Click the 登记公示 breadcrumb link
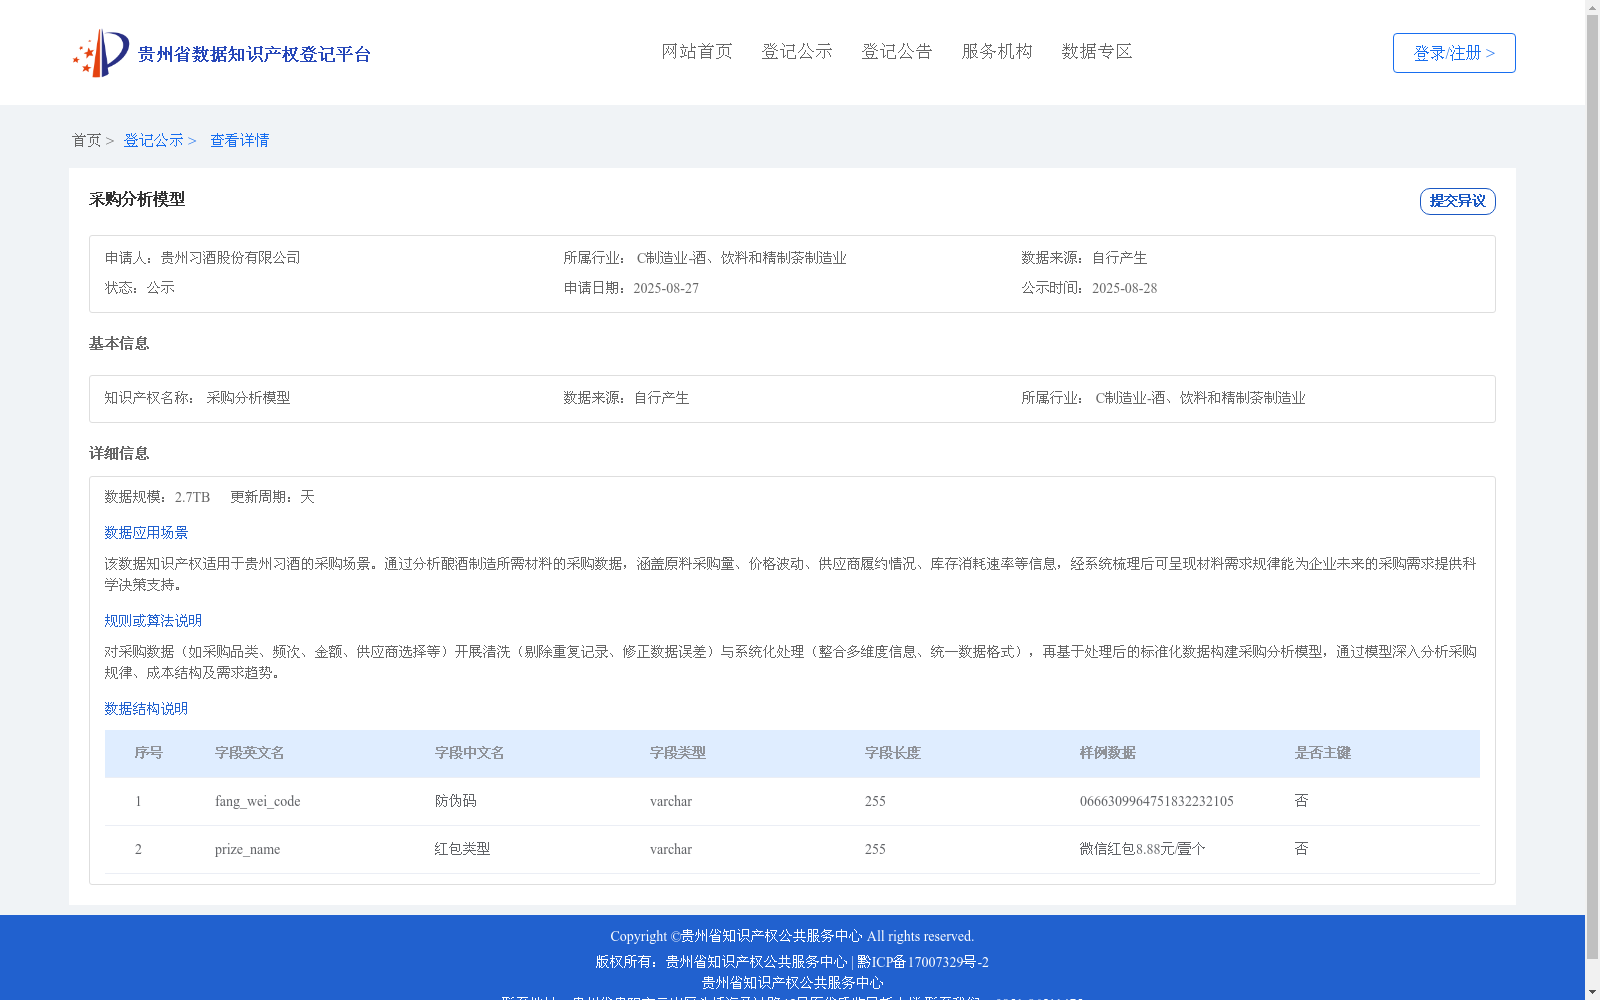 153,141
